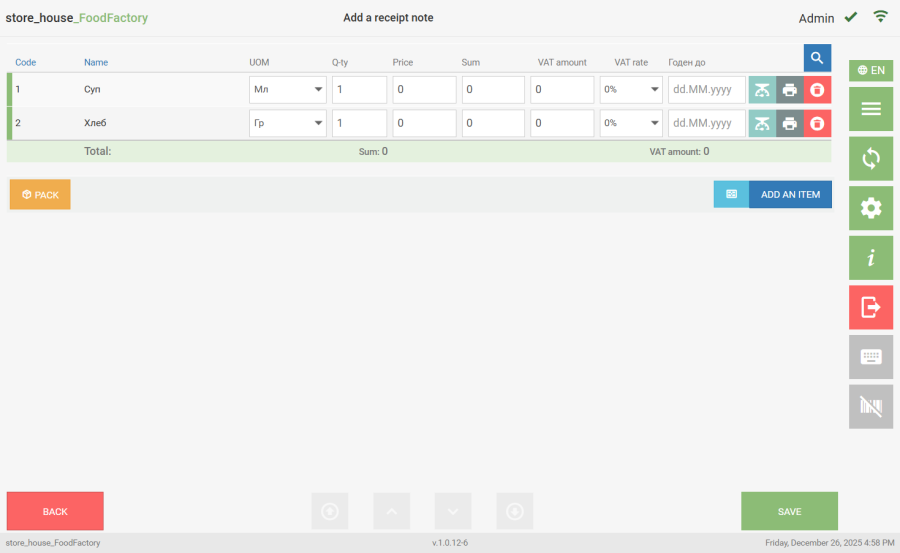Click the red logout icon
Screen dimensions: 900x553
click(870, 307)
